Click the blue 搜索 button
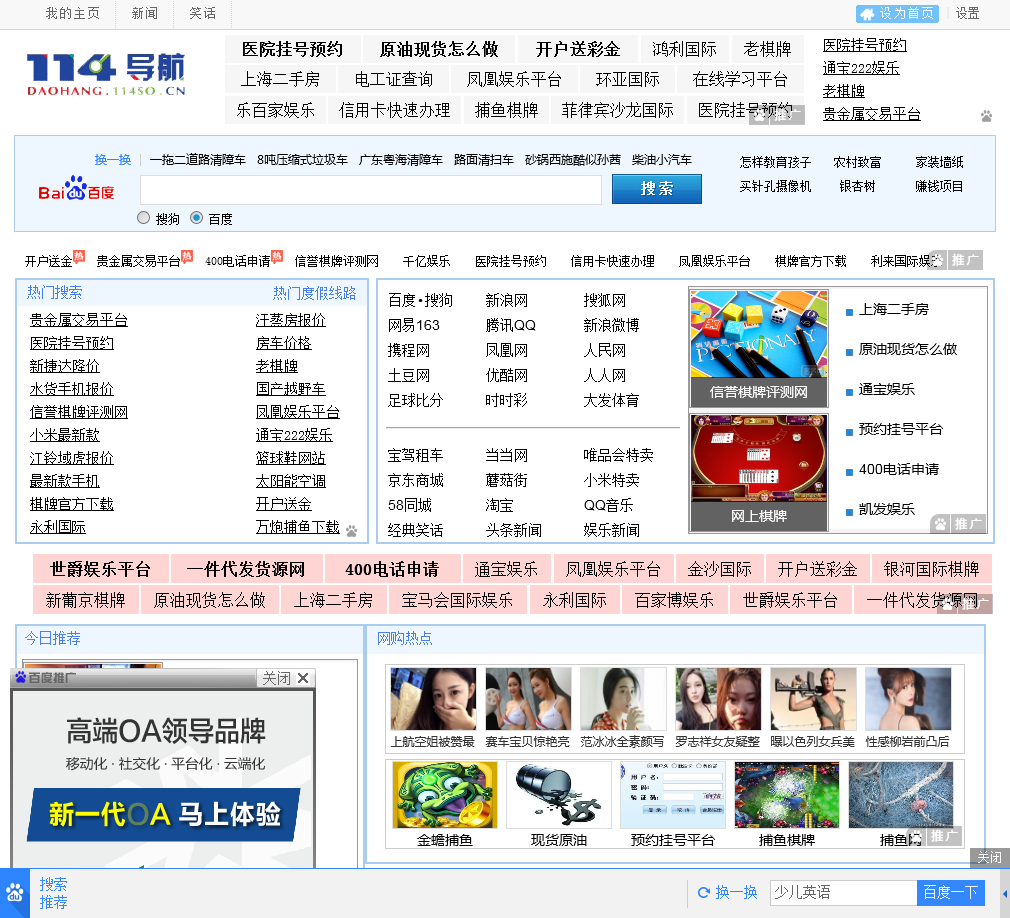 [x=656, y=189]
